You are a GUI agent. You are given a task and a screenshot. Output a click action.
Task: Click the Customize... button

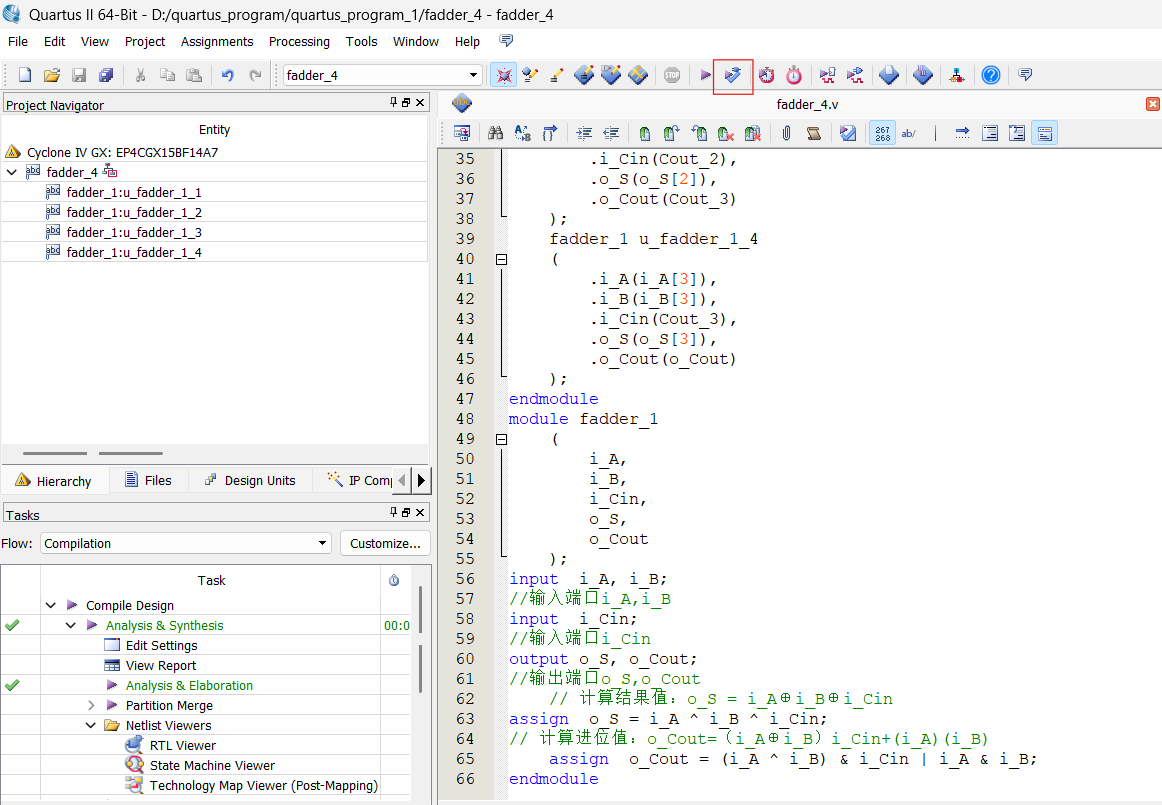click(385, 543)
